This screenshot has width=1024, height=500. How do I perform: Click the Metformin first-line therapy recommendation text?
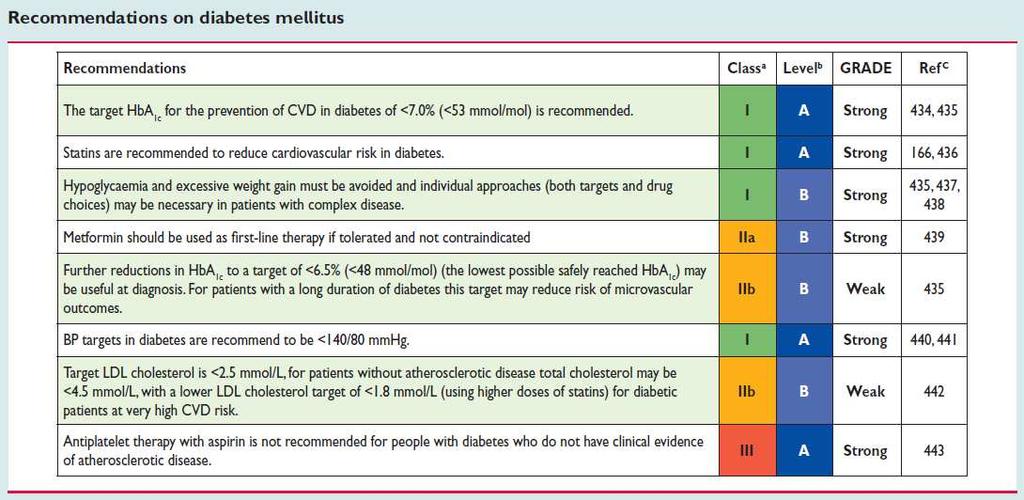click(x=297, y=238)
